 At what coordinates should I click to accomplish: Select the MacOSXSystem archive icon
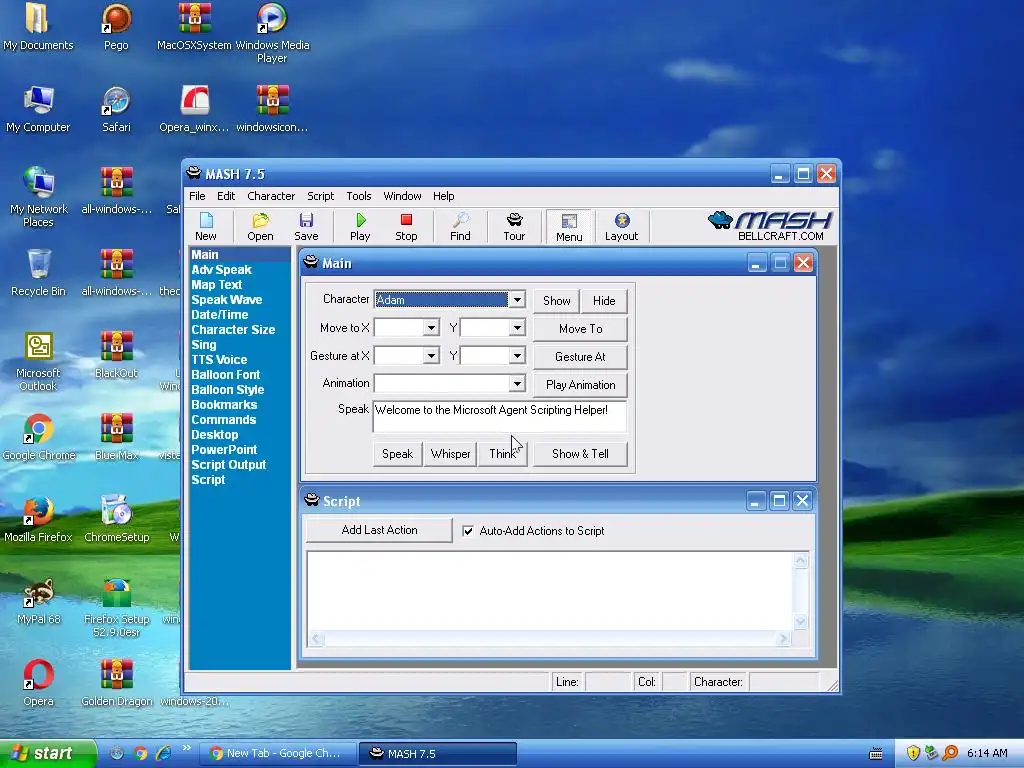point(194,27)
